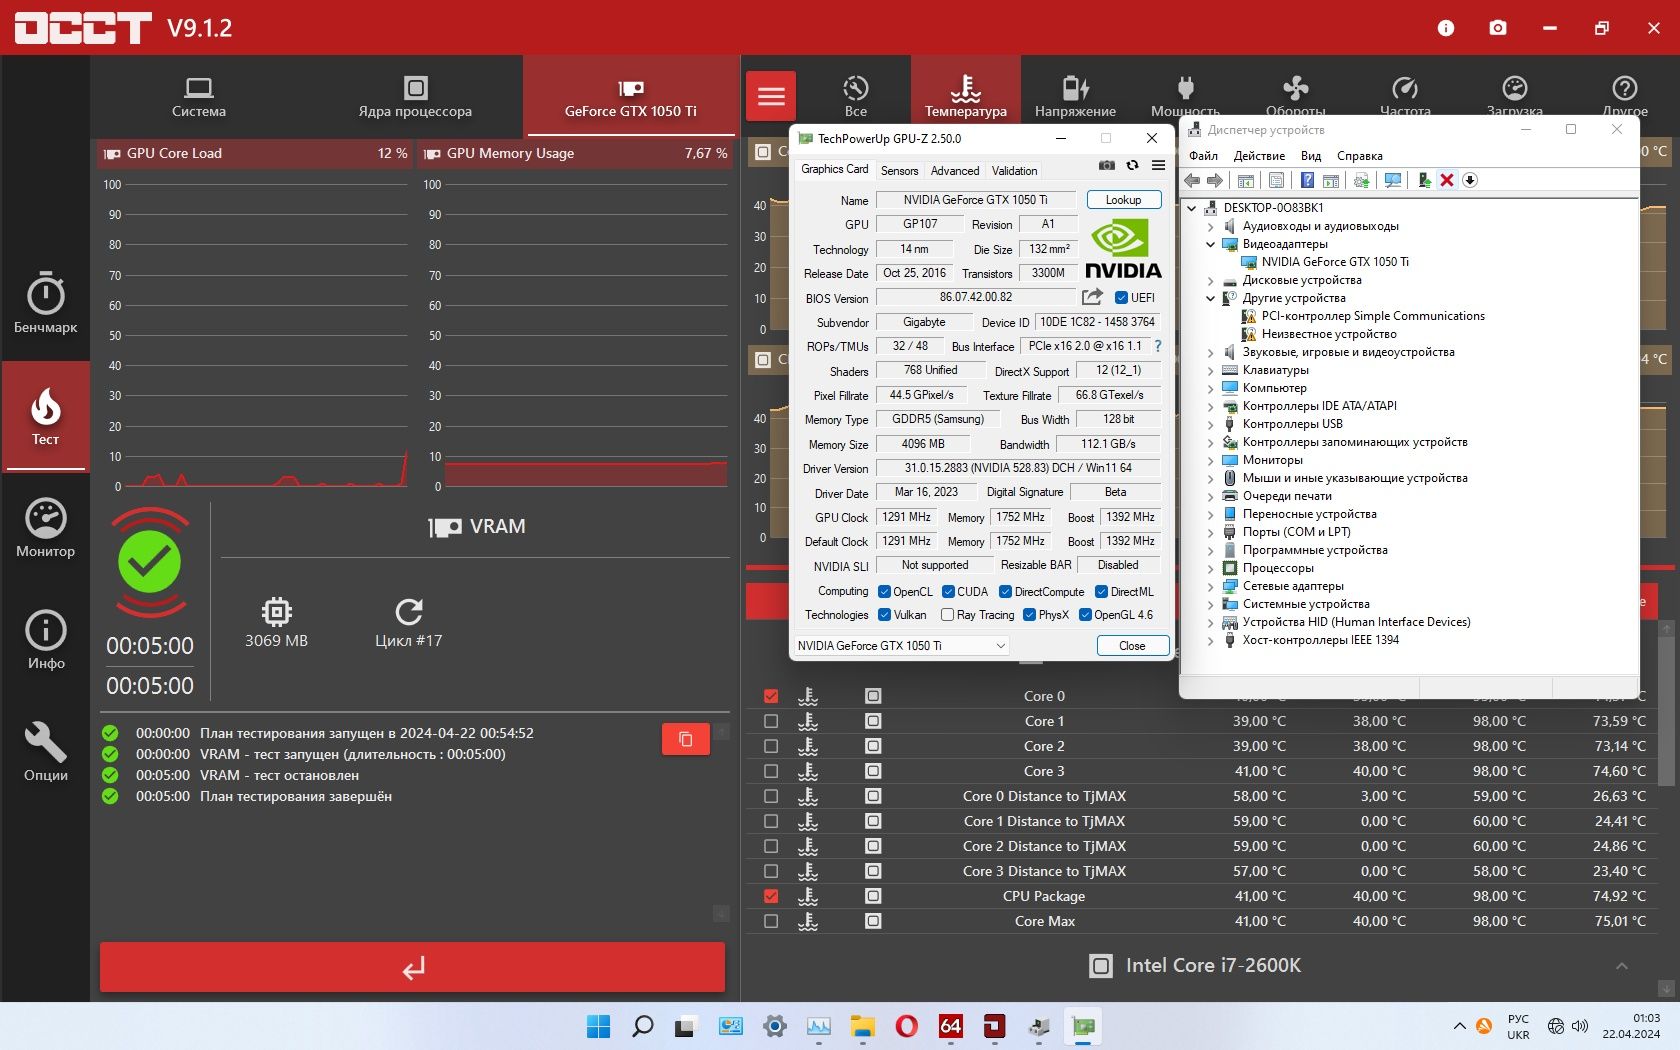Toggle the UEFI checkbox in GPU-Z
Viewport: 1680px width, 1050px height.
(1121, 298)
